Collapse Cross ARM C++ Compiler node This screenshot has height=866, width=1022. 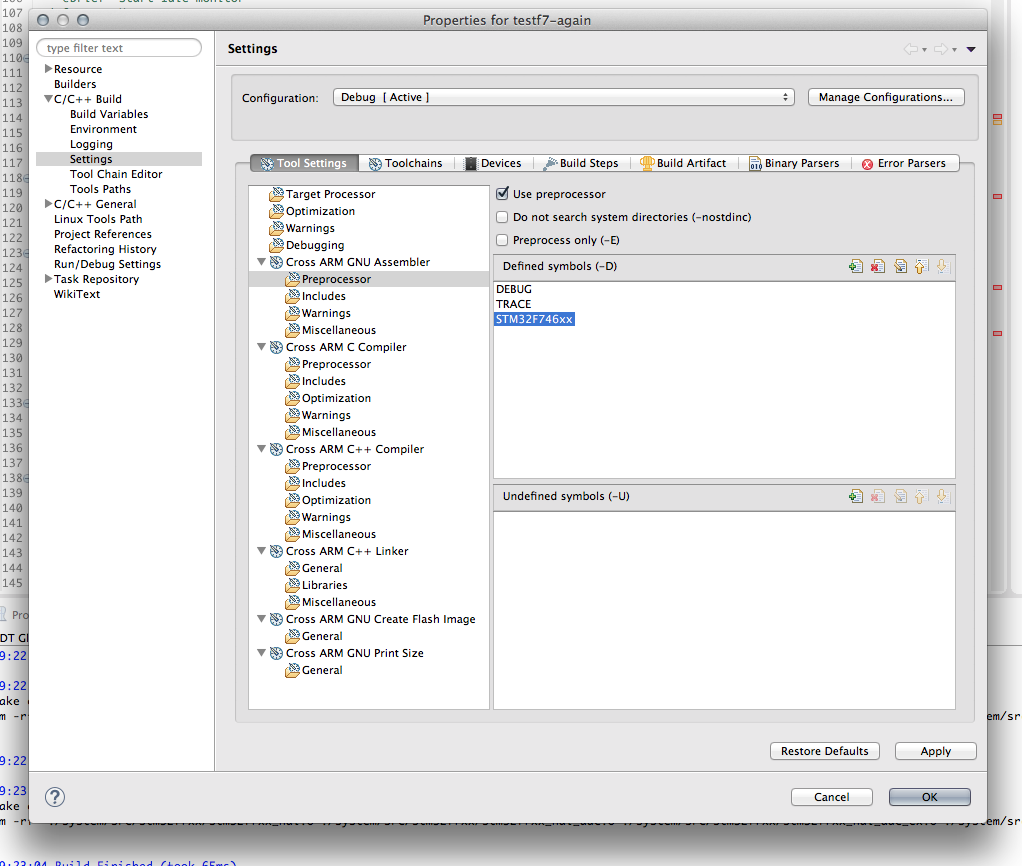261,449
